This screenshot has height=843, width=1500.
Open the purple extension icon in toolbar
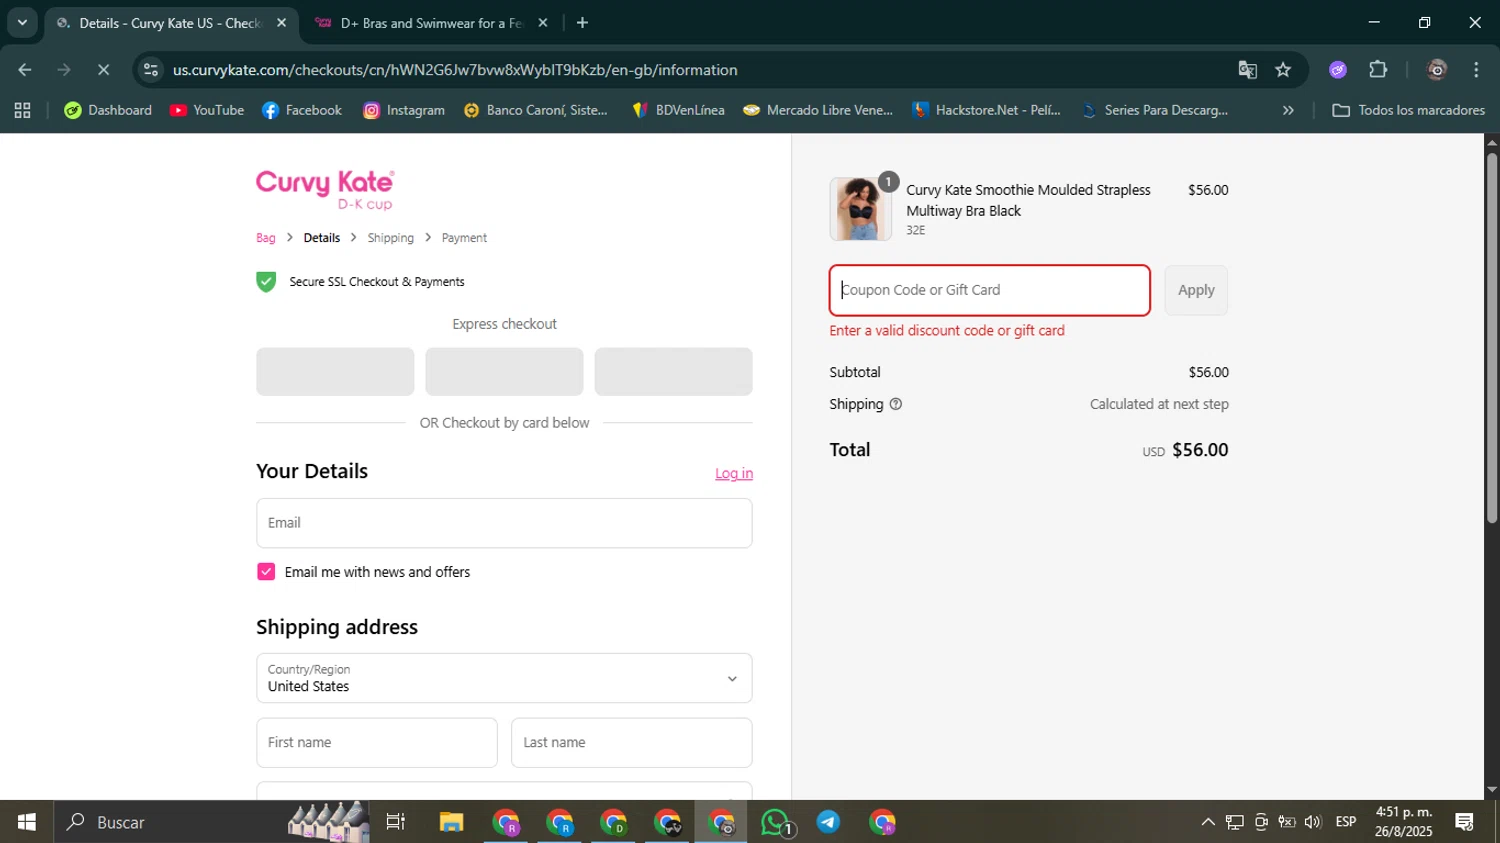click(1338, 70)
